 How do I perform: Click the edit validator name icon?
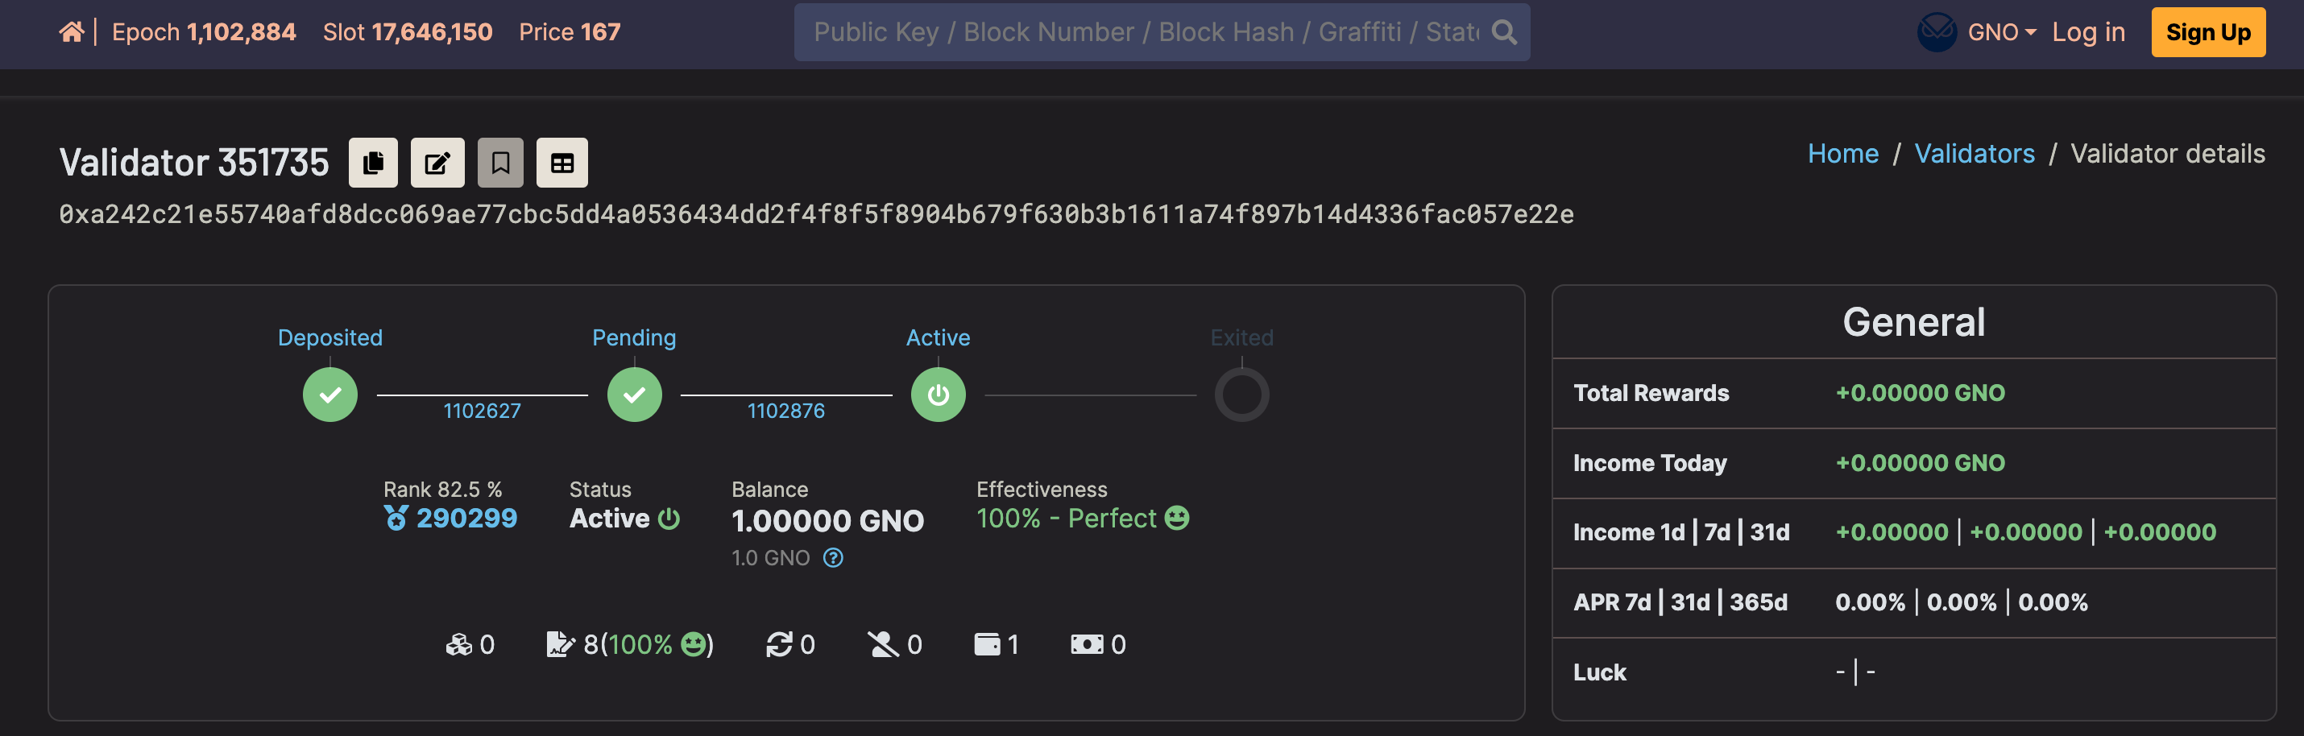pos(437,163)
